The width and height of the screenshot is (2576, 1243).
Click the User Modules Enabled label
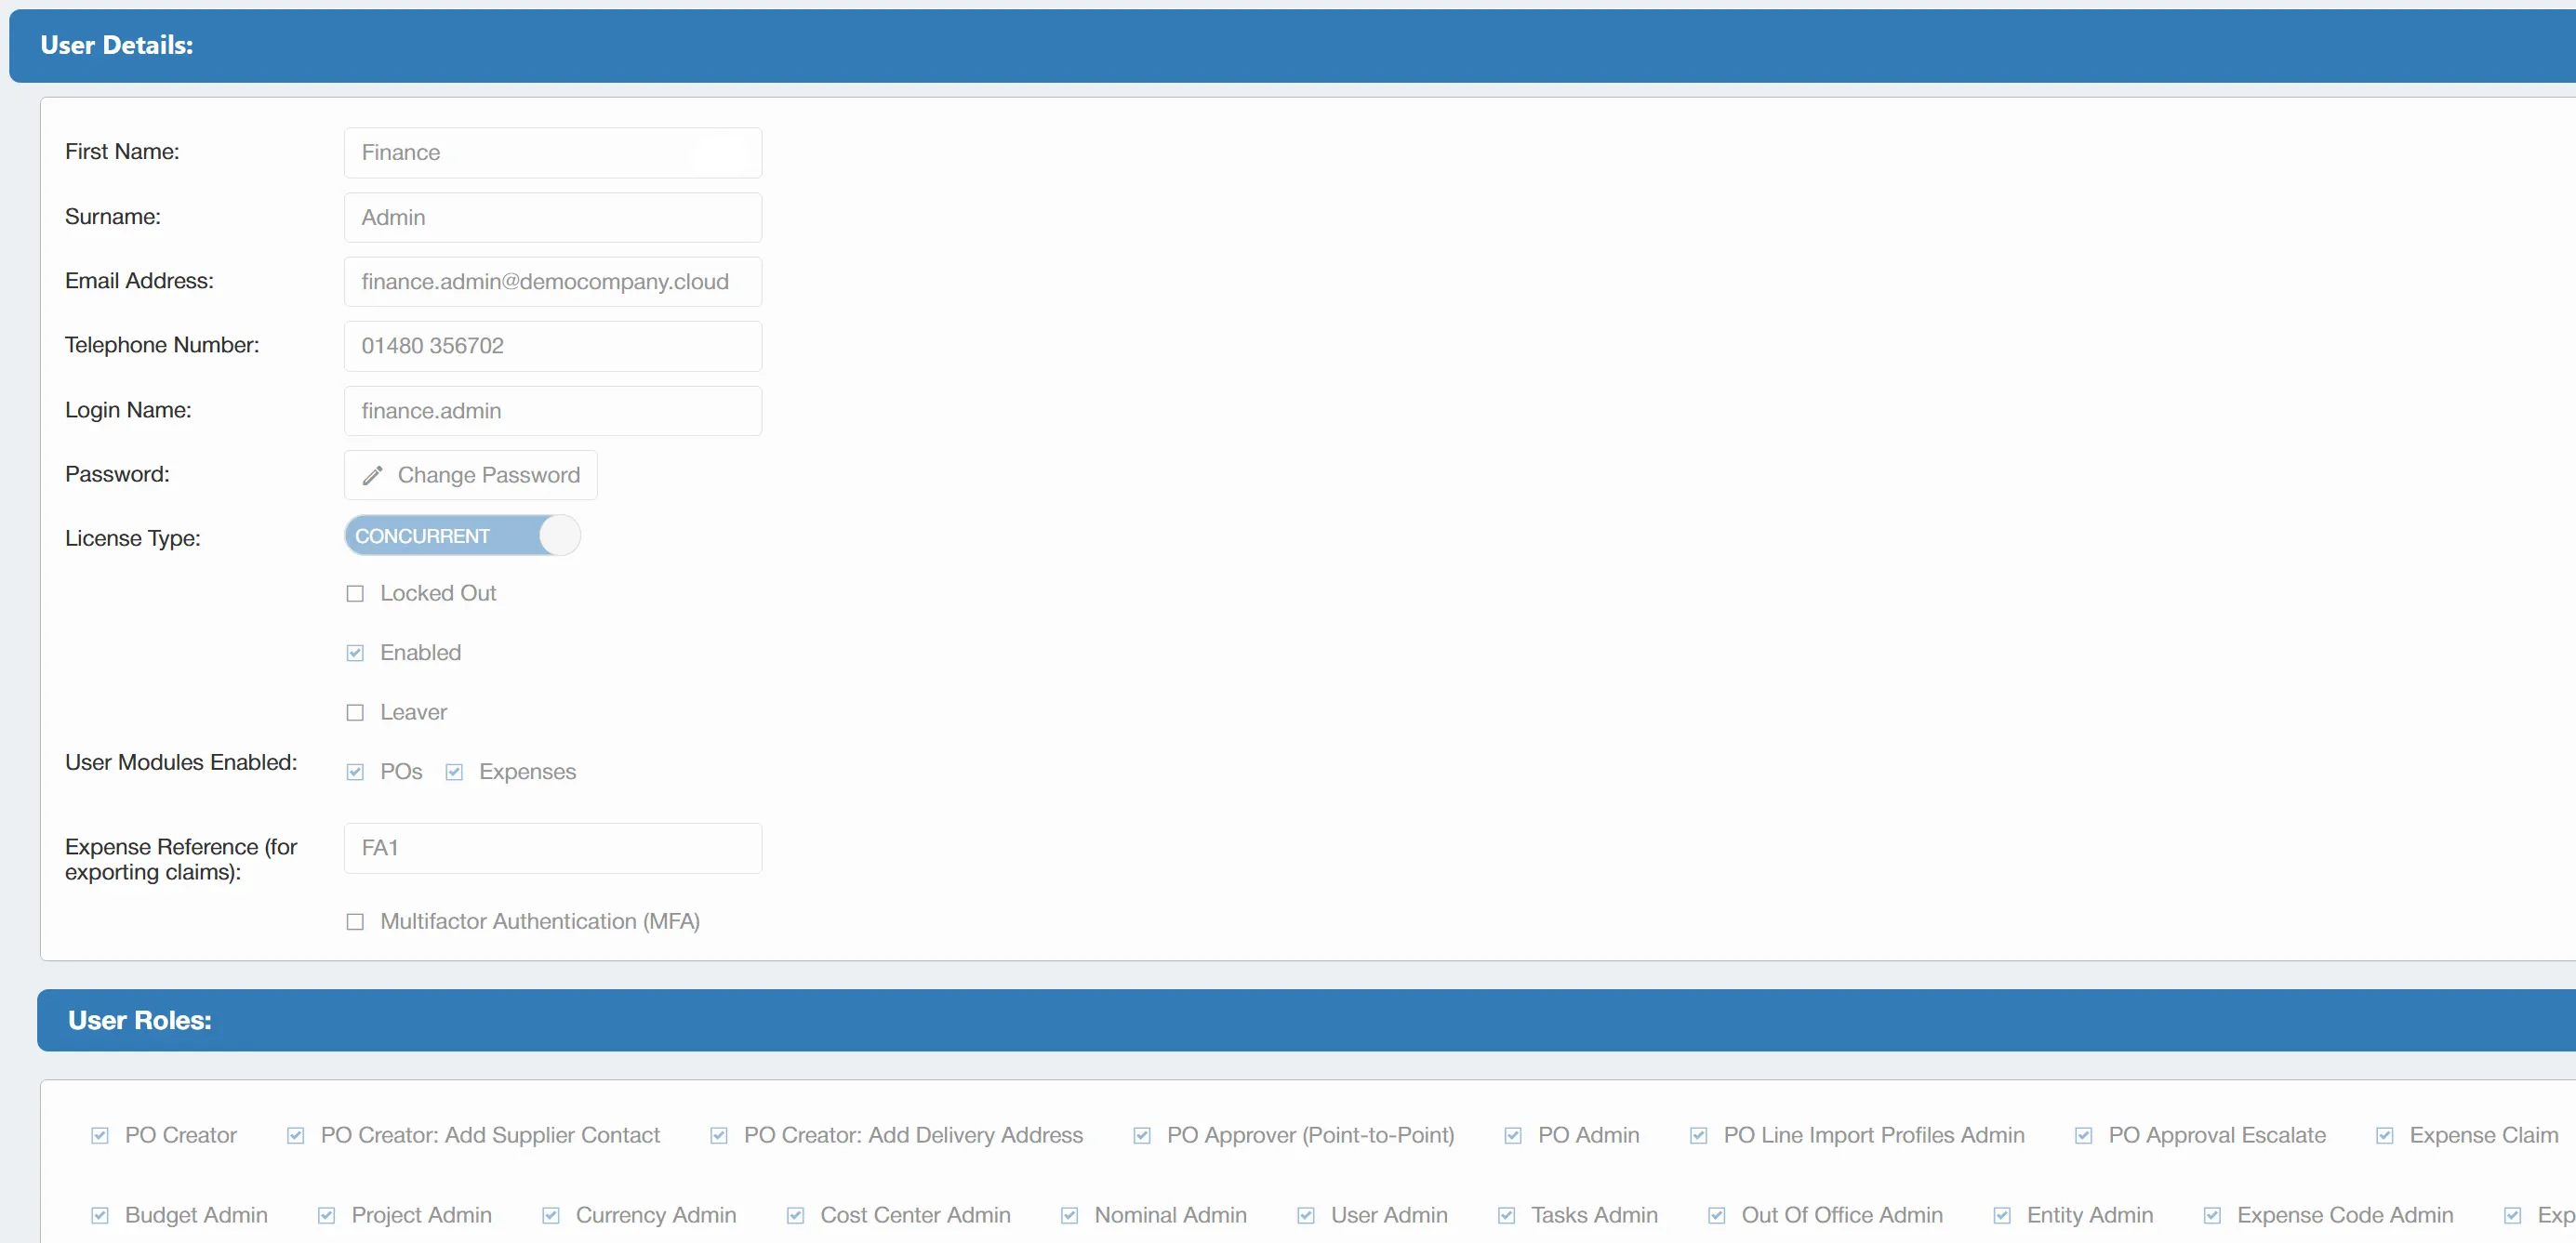(x=181, y=762)
